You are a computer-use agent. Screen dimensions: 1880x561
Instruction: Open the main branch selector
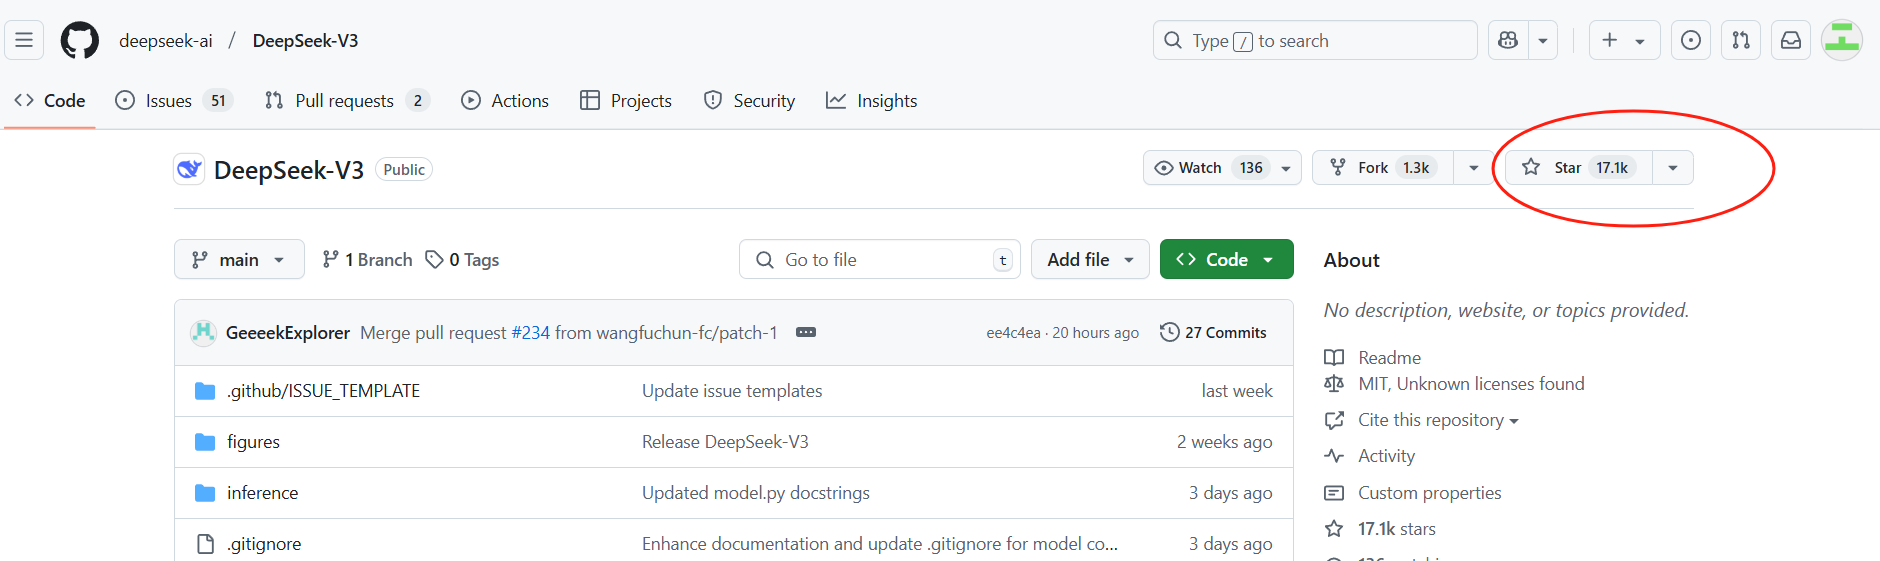pos(239,260)
